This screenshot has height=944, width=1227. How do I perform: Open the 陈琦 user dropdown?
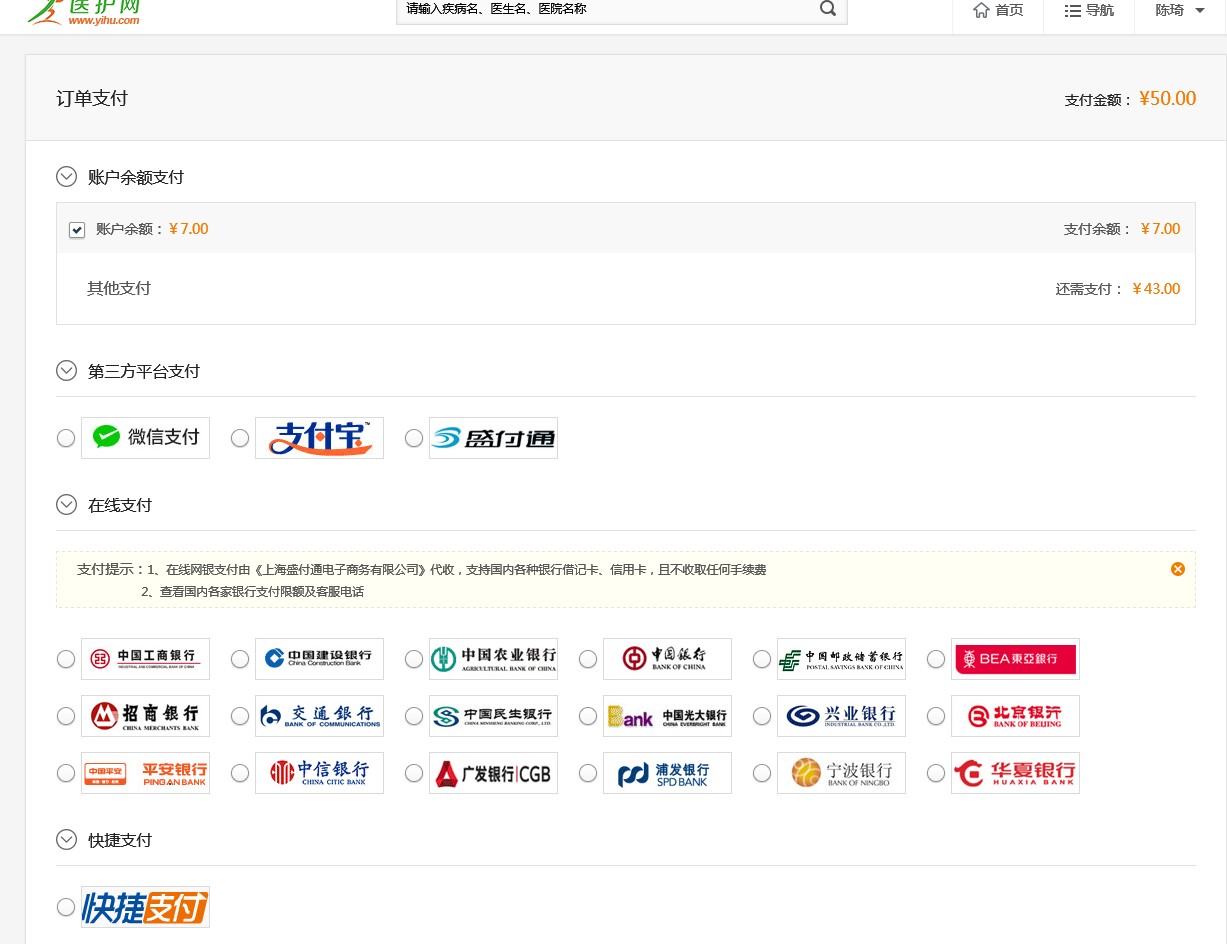pyautogui.click(x=1180, y=10)
